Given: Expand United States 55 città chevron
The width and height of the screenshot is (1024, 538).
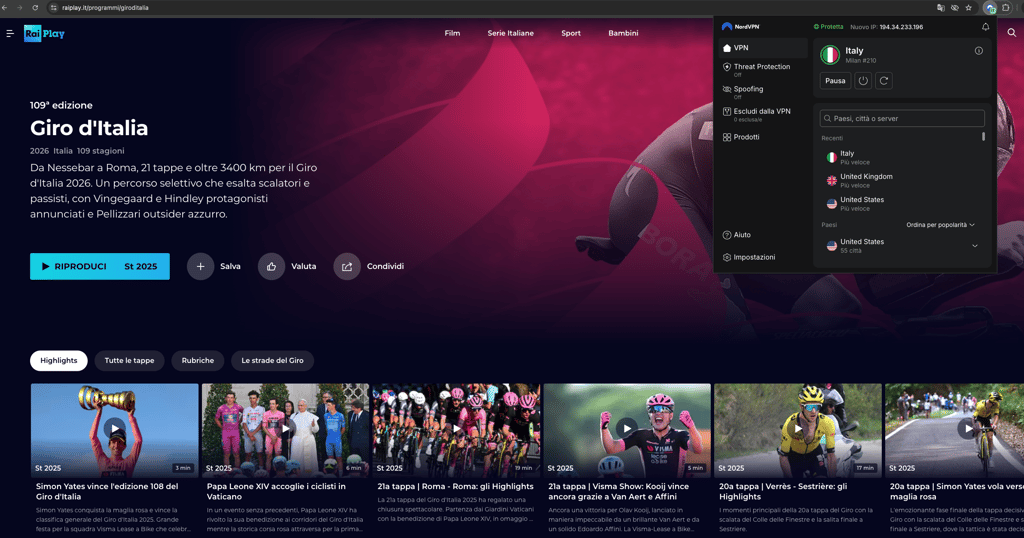Looking at the screenshot, I should [x=974, y=246].
